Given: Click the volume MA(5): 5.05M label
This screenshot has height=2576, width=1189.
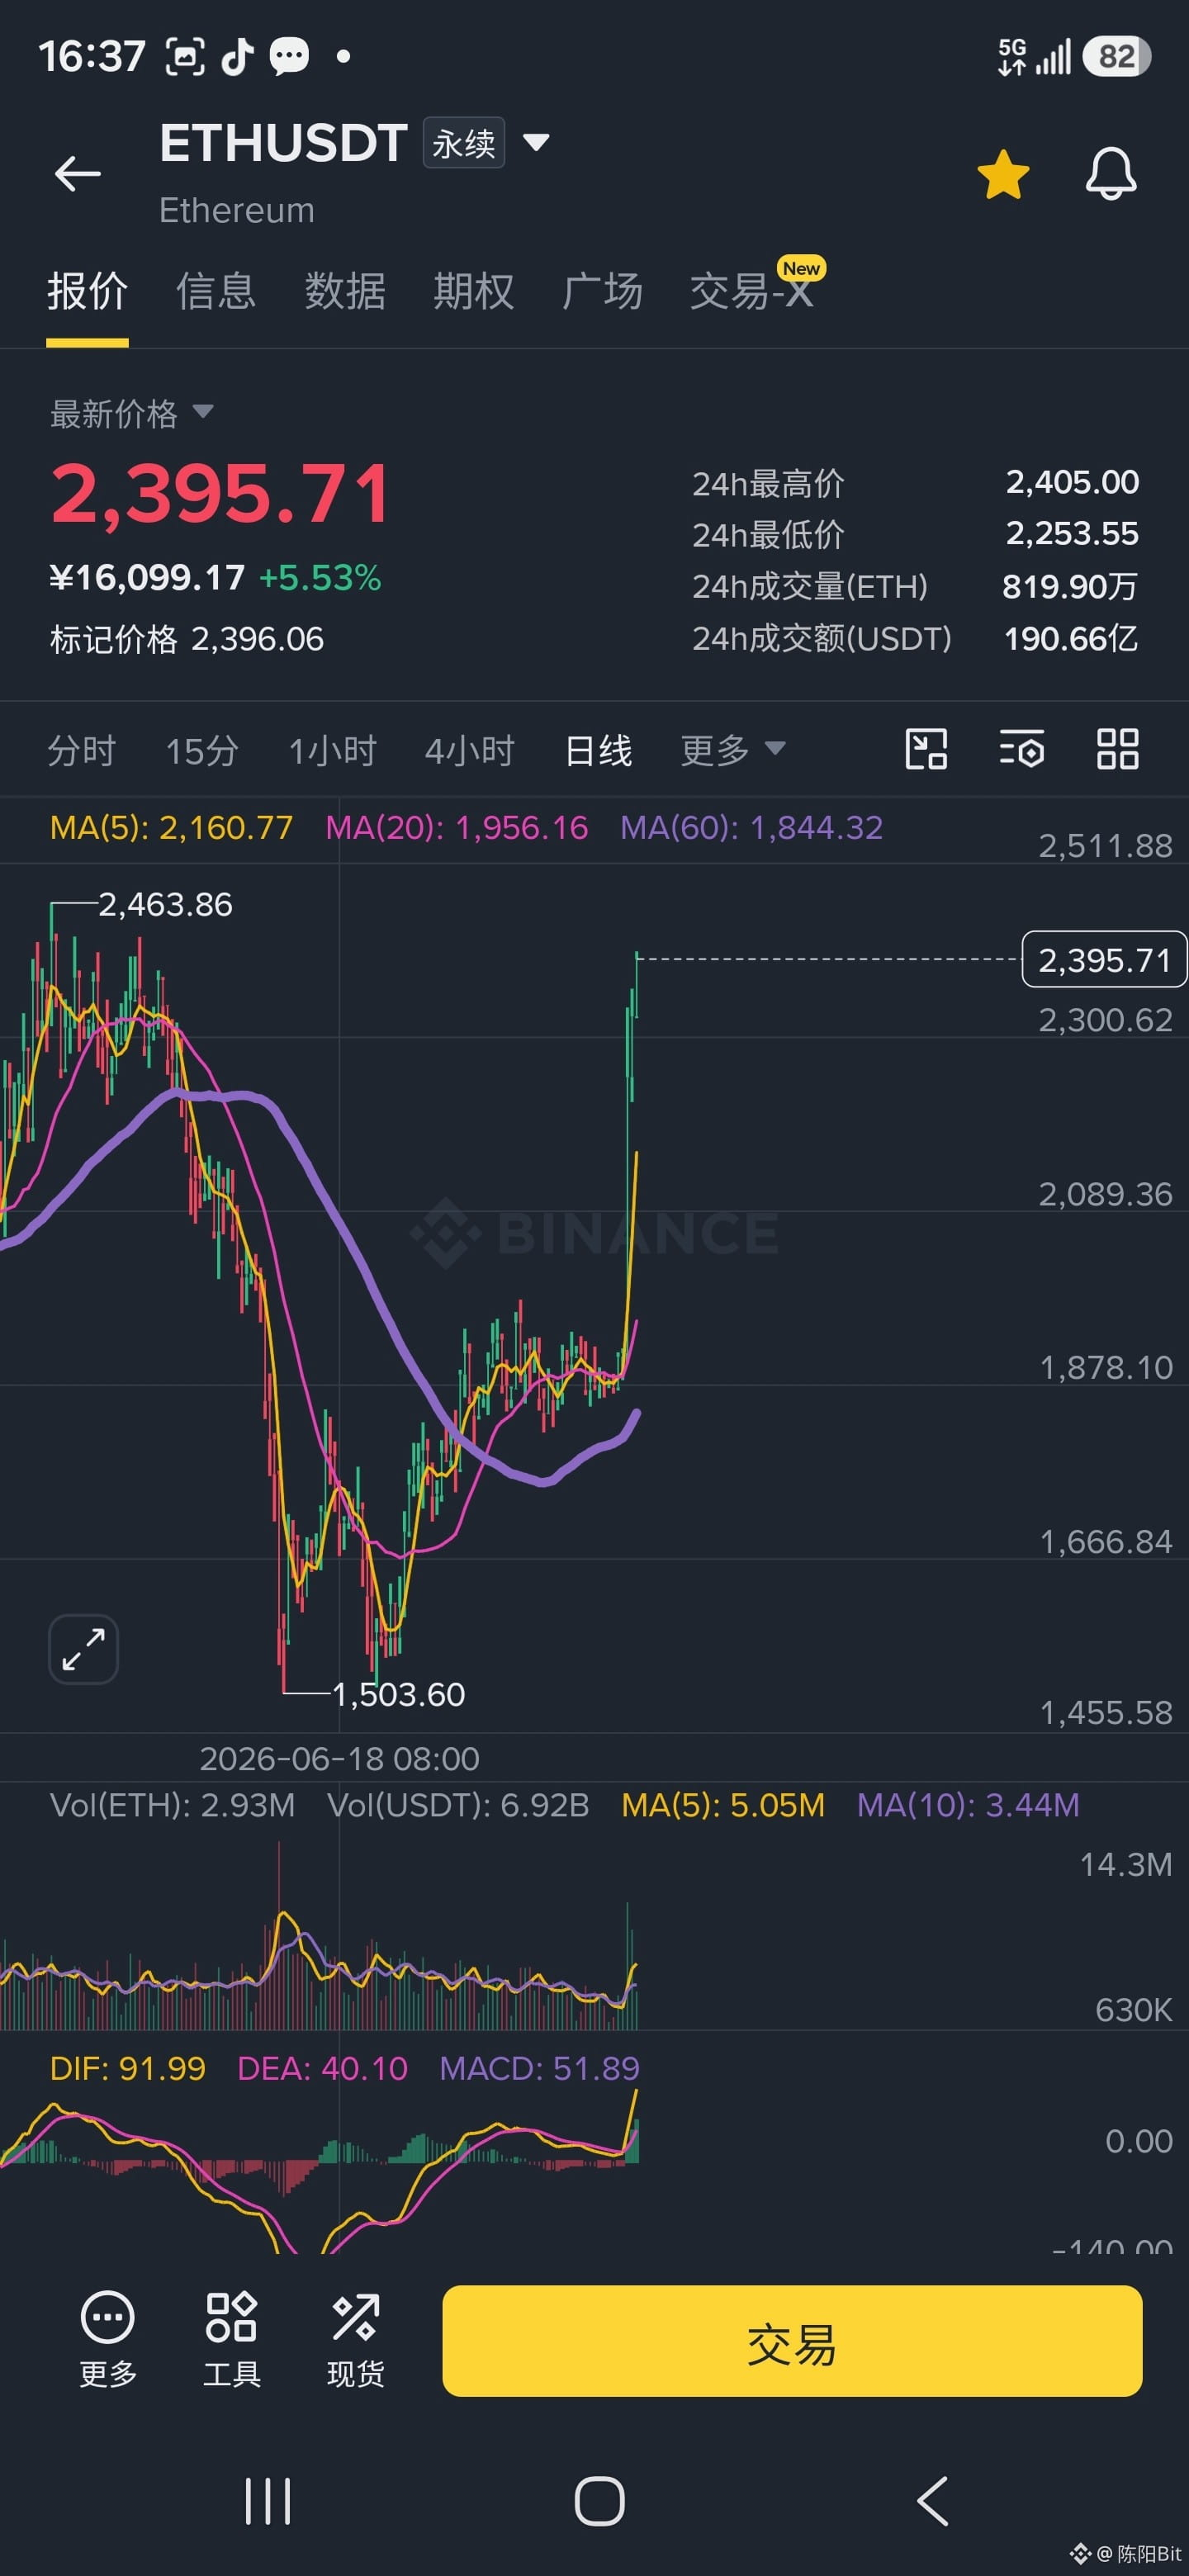Looking at the screenshot, I should click(x=723, y=1806).
